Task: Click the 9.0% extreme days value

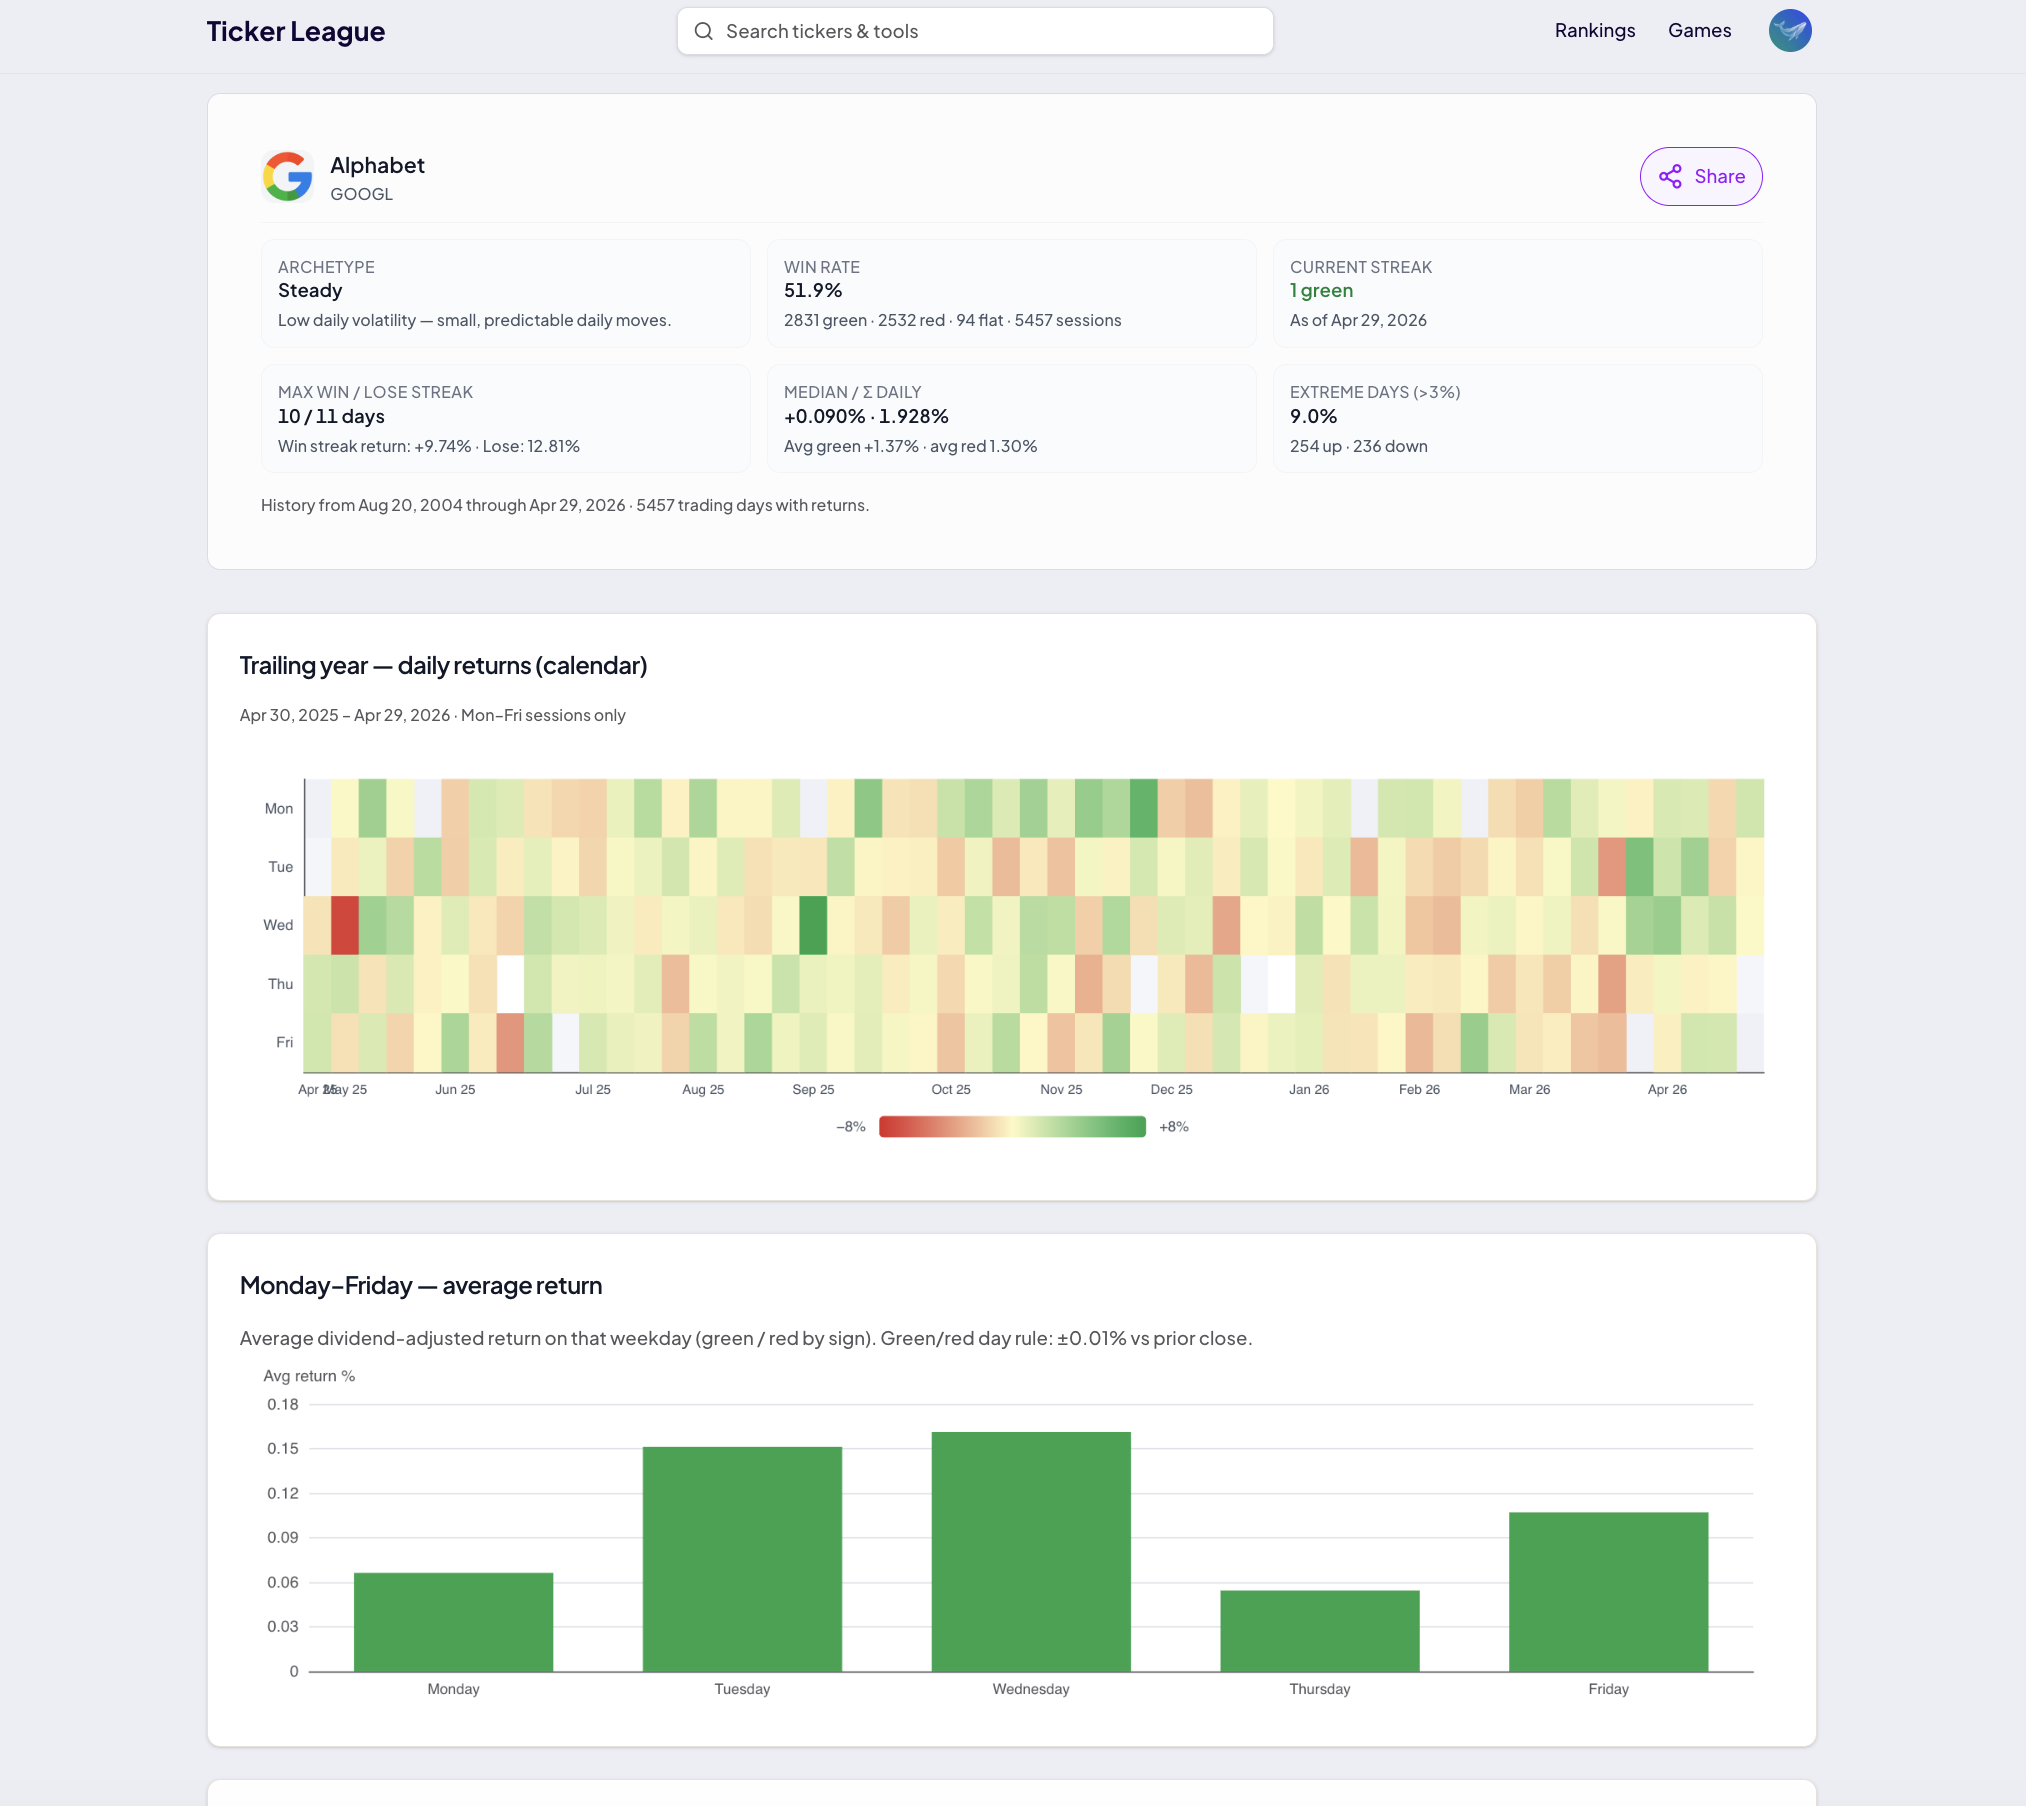Action: pyautogui.click(x=1313, y=417)
